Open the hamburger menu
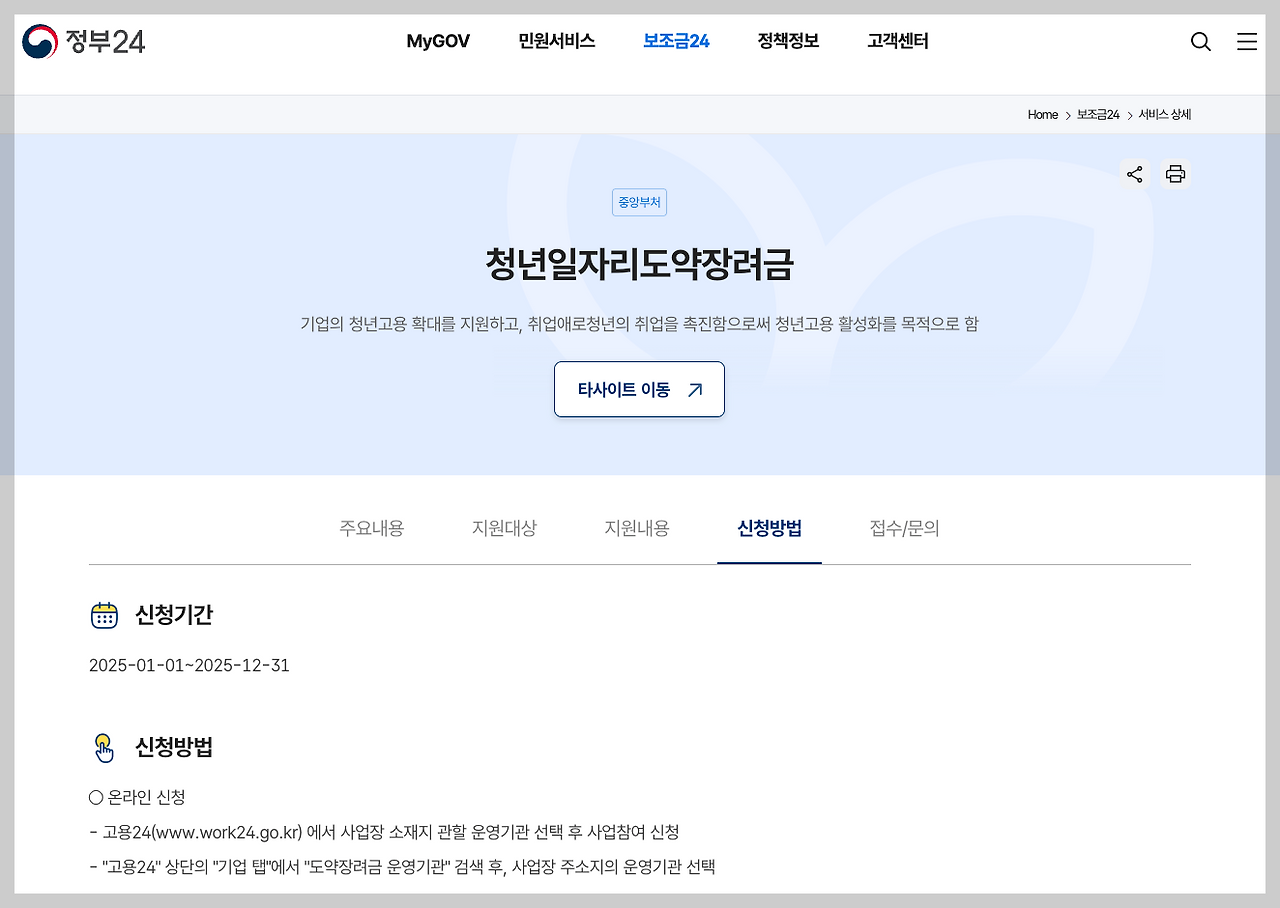Image resolution: width=1280 pixels, height=908 pixels. 1246,42
